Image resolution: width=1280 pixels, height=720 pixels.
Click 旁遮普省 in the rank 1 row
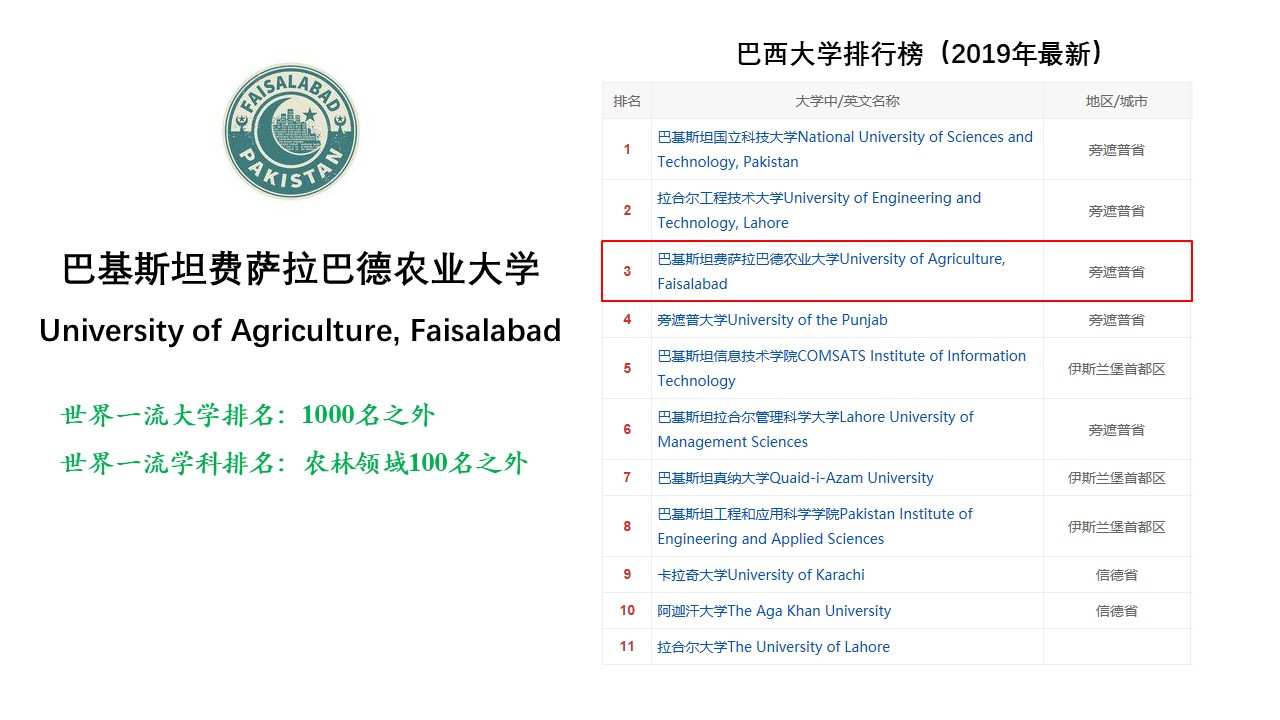1117,150
